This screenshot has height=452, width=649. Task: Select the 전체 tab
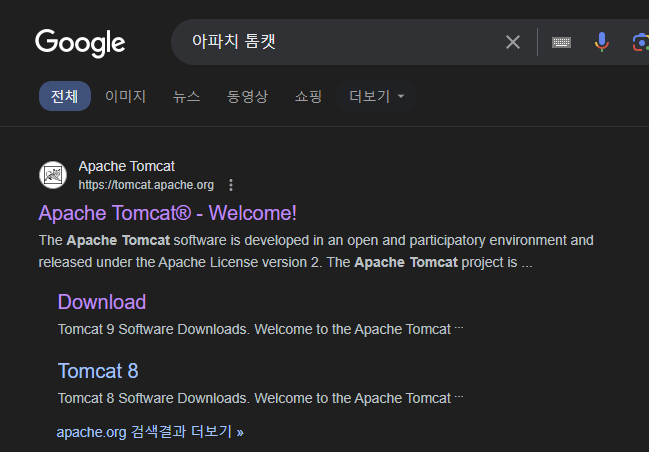65,96
